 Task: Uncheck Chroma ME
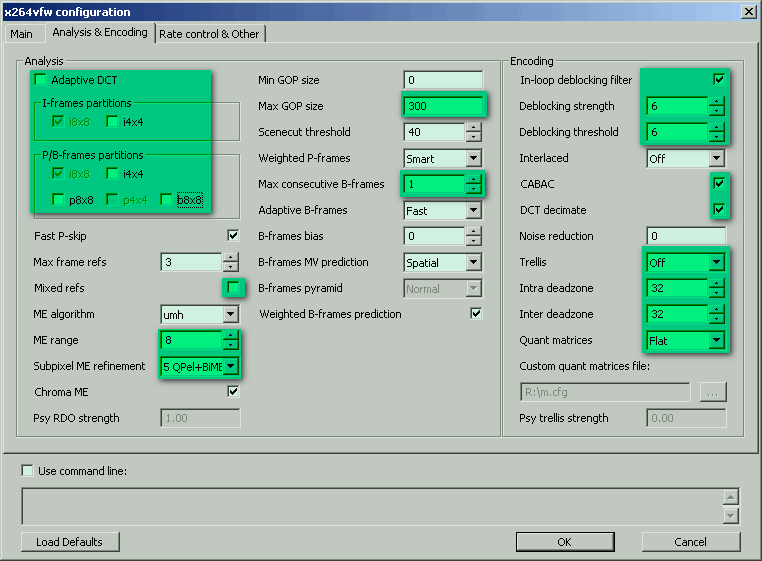(x=233, y=391)
